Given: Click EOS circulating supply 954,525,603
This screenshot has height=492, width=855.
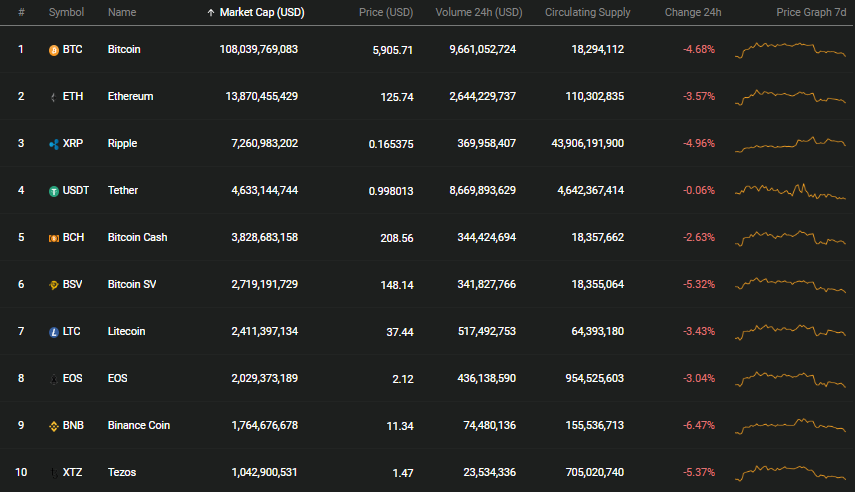Looking at the screenshot, I should [x=594, y=378].
